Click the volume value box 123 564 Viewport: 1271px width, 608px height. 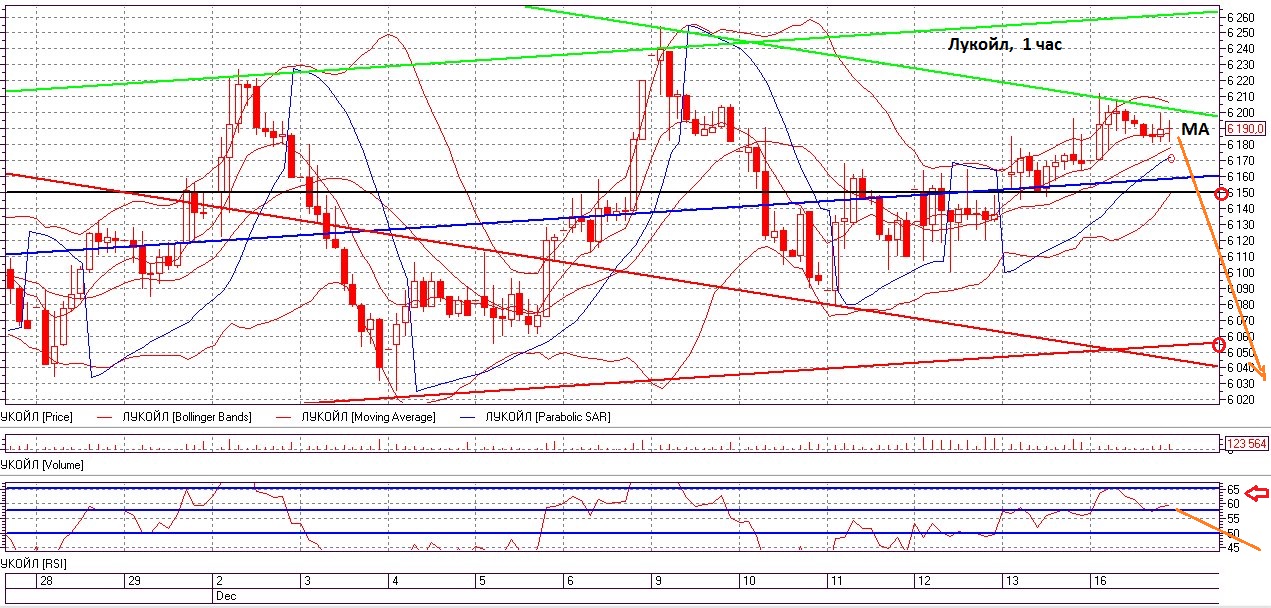(x=1245, y=442)
